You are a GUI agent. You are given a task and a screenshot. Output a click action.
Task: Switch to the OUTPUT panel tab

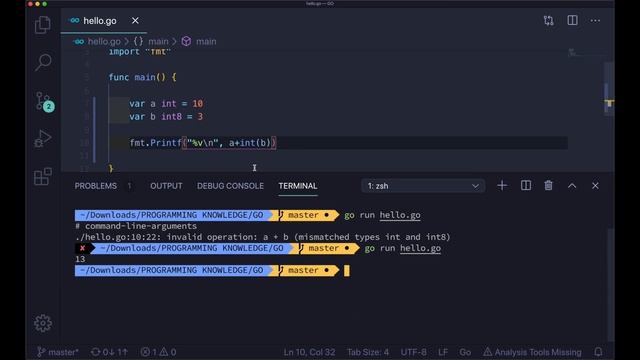pyautogui.click(x=166, y=186)
